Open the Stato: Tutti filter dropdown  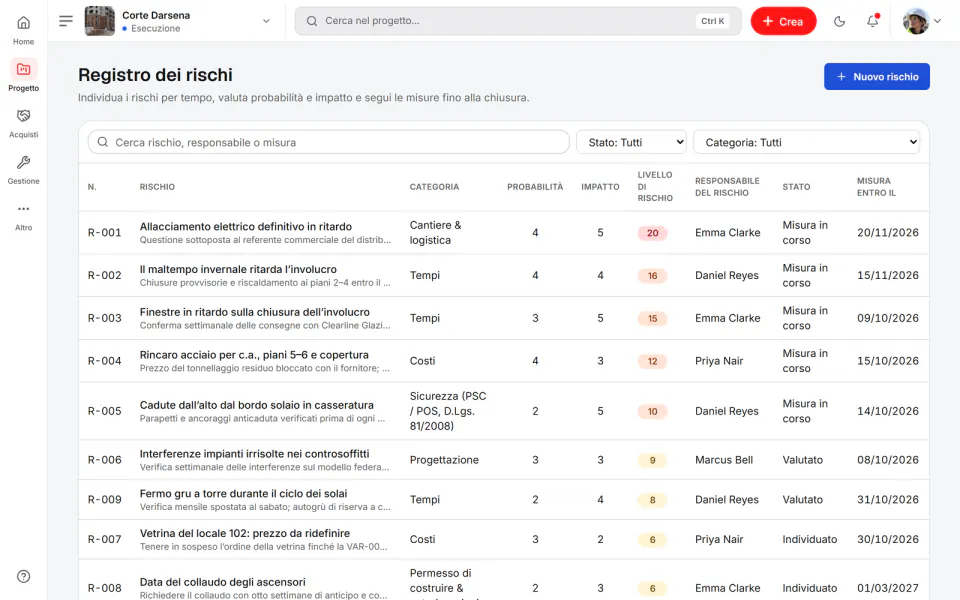[x=631, y=142]
